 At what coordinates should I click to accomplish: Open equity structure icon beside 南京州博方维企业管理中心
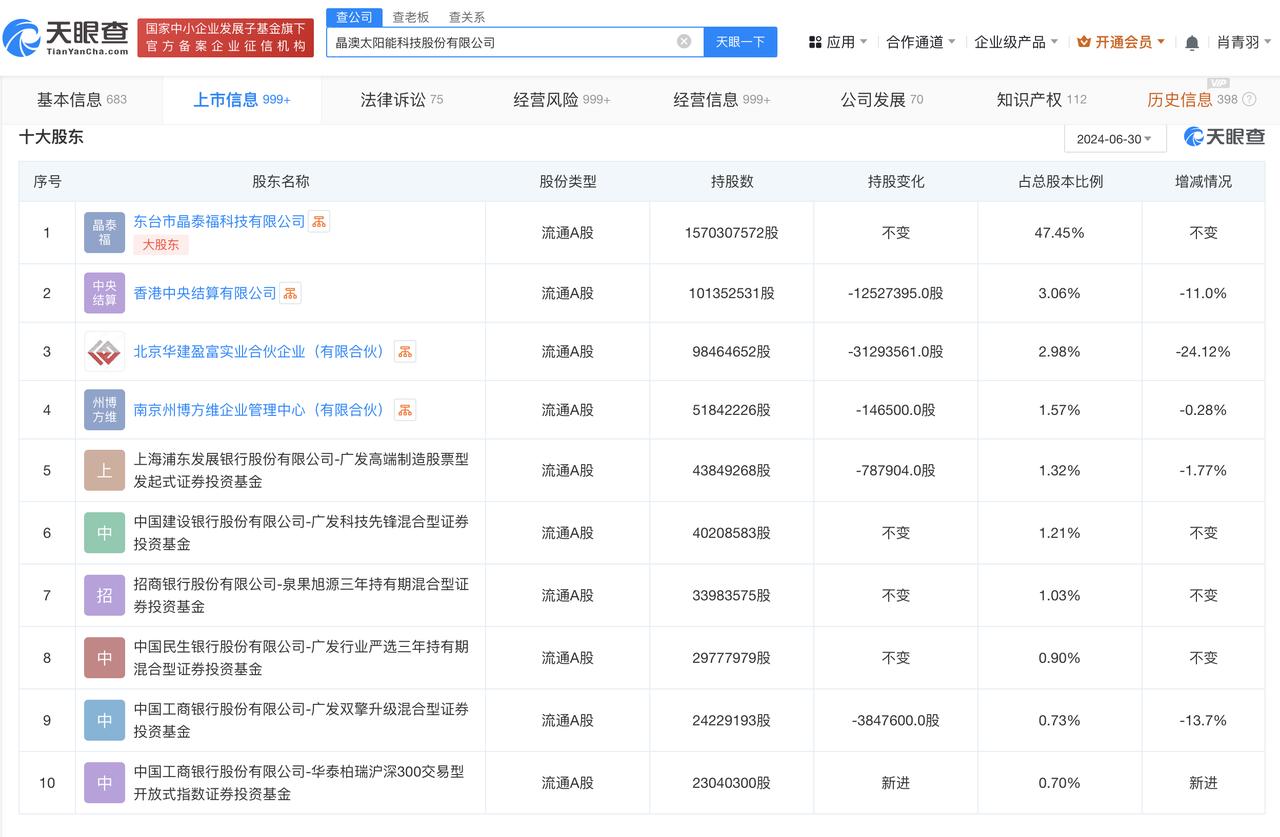(405, 410)
